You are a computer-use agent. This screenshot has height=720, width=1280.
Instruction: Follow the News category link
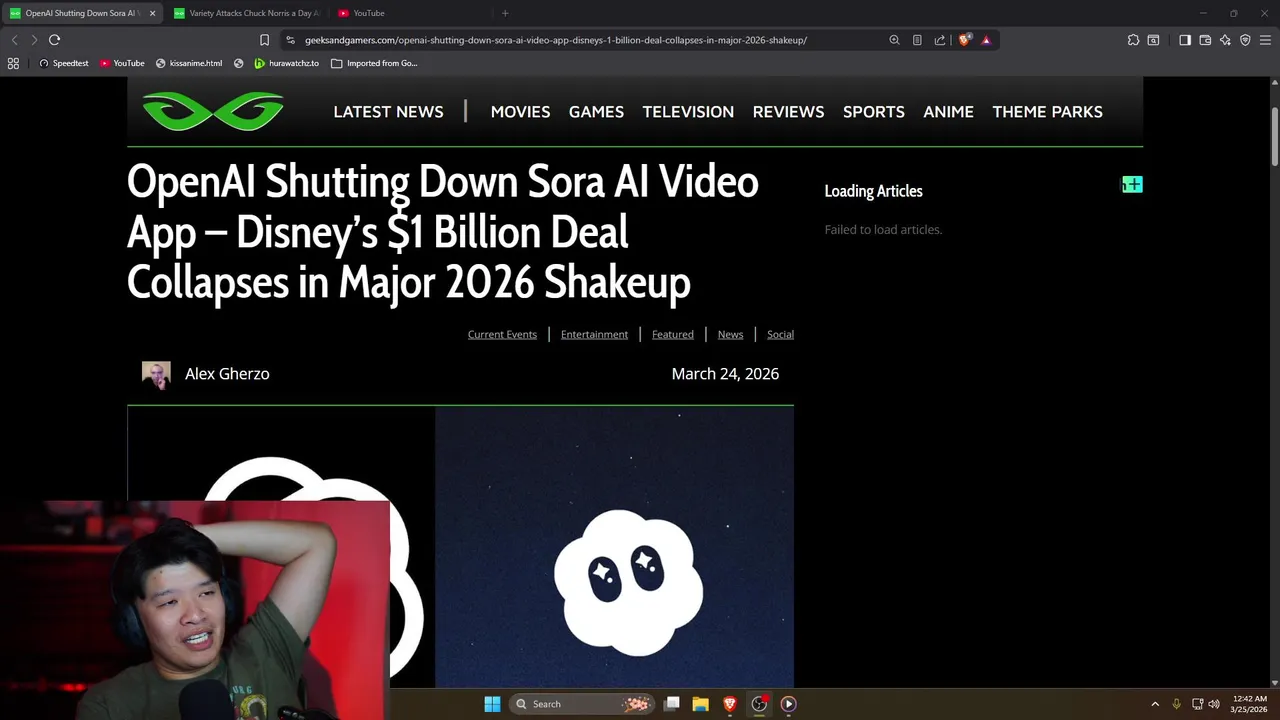pyautogui.click(x=730, y=334)
